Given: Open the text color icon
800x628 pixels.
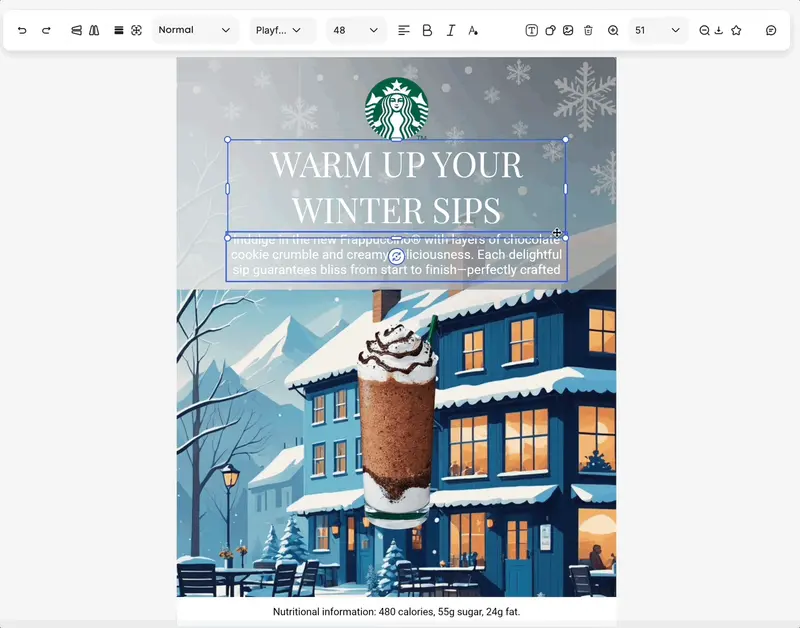Looking at the screenshot, I should coord(473,31).
